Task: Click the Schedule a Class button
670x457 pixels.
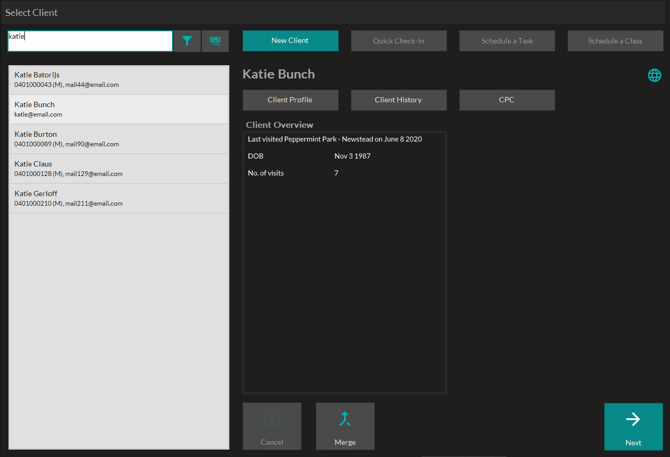Action: click(x=615, y=41)
